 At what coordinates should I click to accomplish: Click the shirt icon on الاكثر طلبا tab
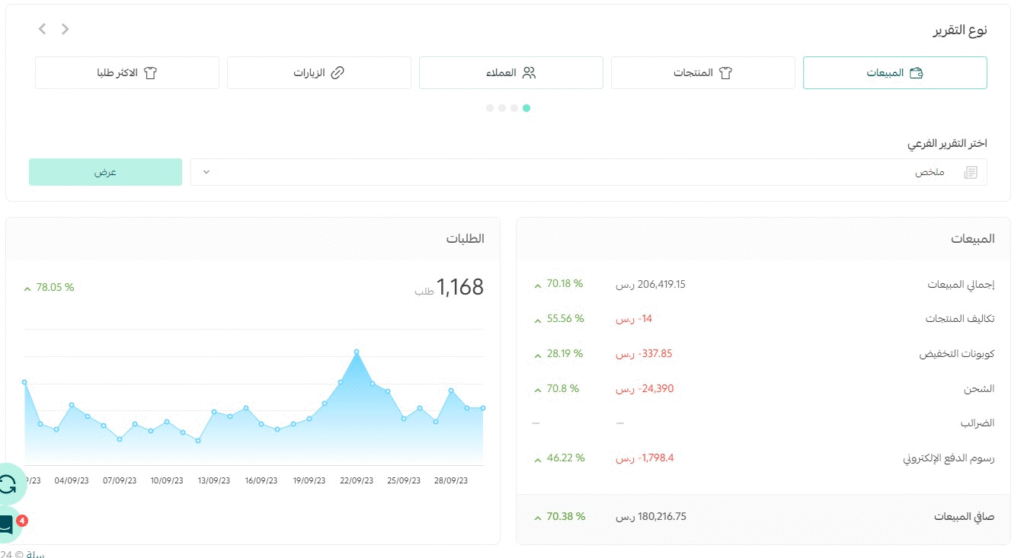pyautogui.click(x=151, y=73)
